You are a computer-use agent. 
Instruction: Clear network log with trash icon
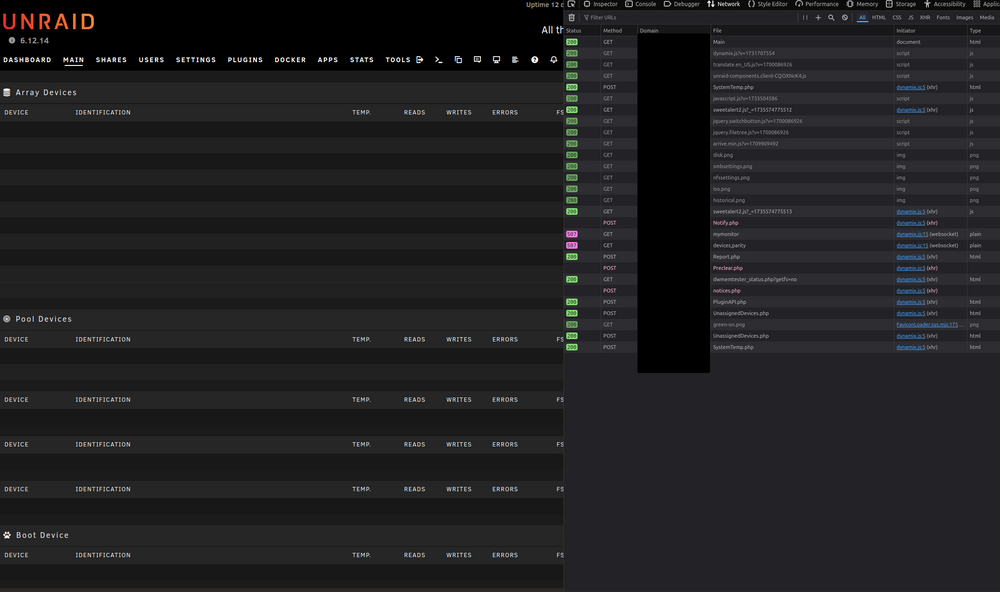[x=571, y=18]
